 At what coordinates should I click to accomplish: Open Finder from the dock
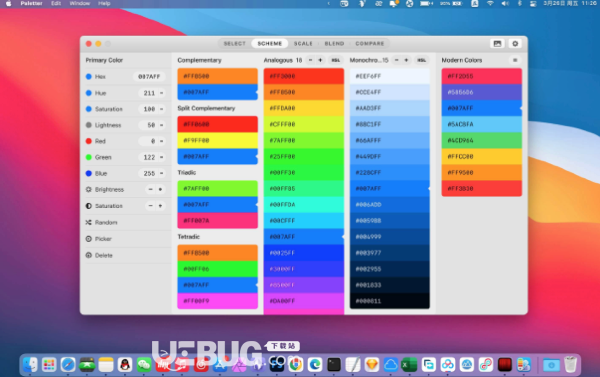(x=30, y=364)
